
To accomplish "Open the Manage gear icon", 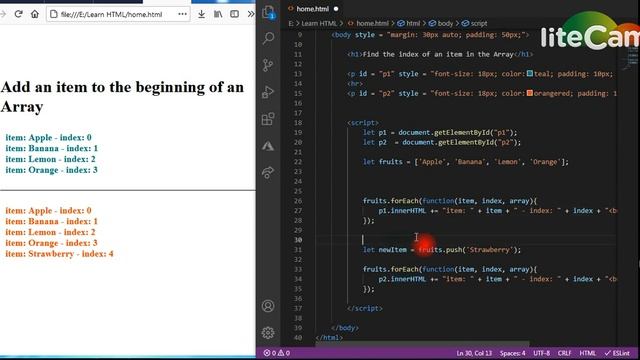I will pyautogui.click(x=268, y=333).
